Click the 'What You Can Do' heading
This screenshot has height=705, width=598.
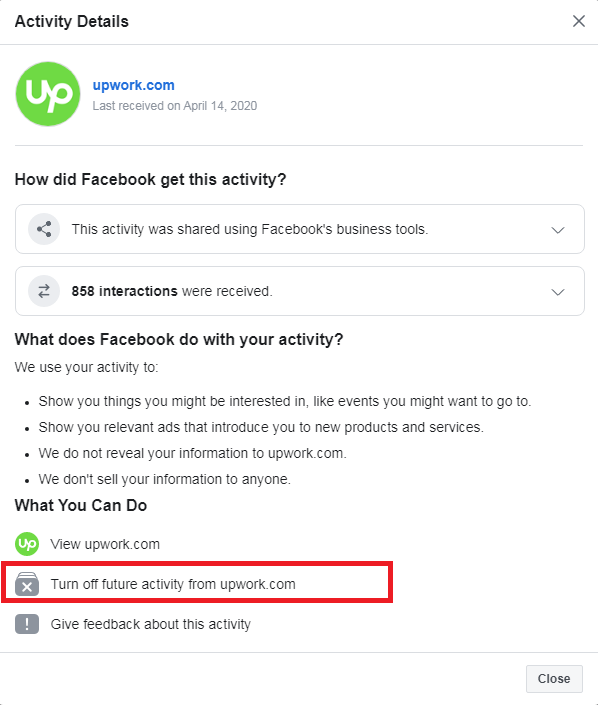pos(81,505)
